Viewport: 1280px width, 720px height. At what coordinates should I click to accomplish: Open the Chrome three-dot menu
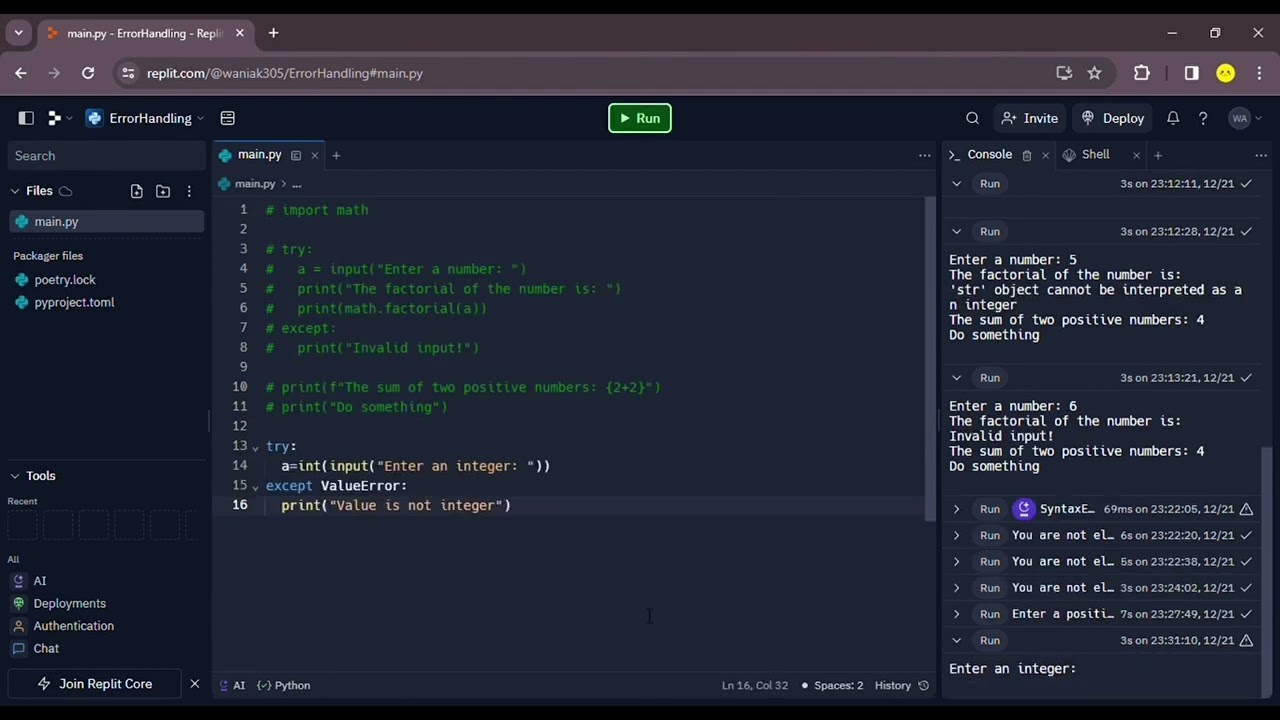1259,73
